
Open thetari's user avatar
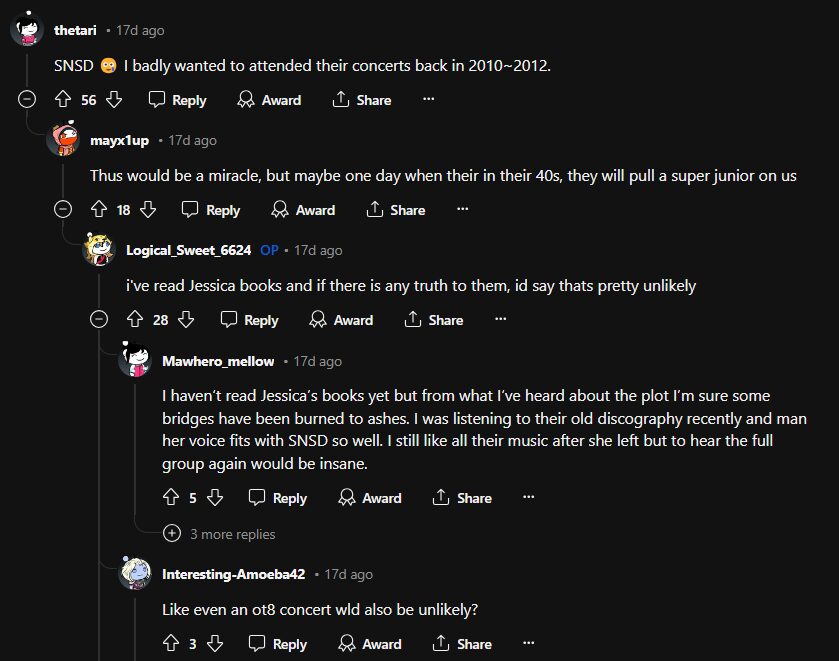[x=27, y=30]
